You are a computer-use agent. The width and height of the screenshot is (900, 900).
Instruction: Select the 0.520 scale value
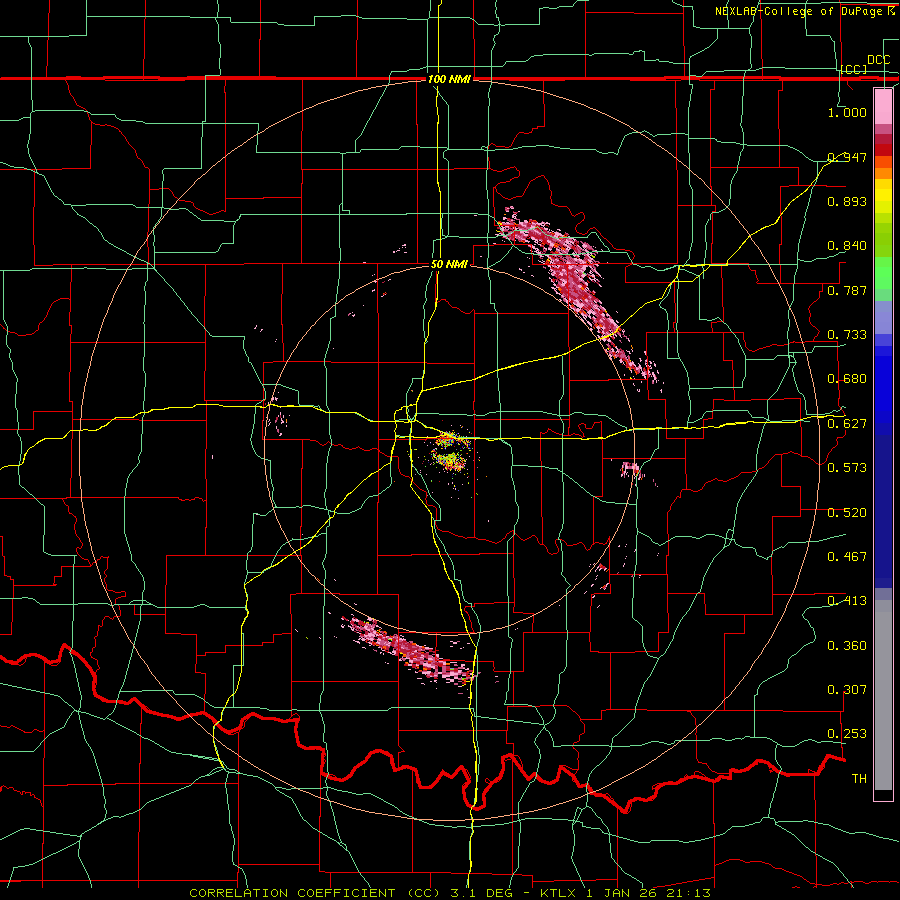[x=847, y=513]
